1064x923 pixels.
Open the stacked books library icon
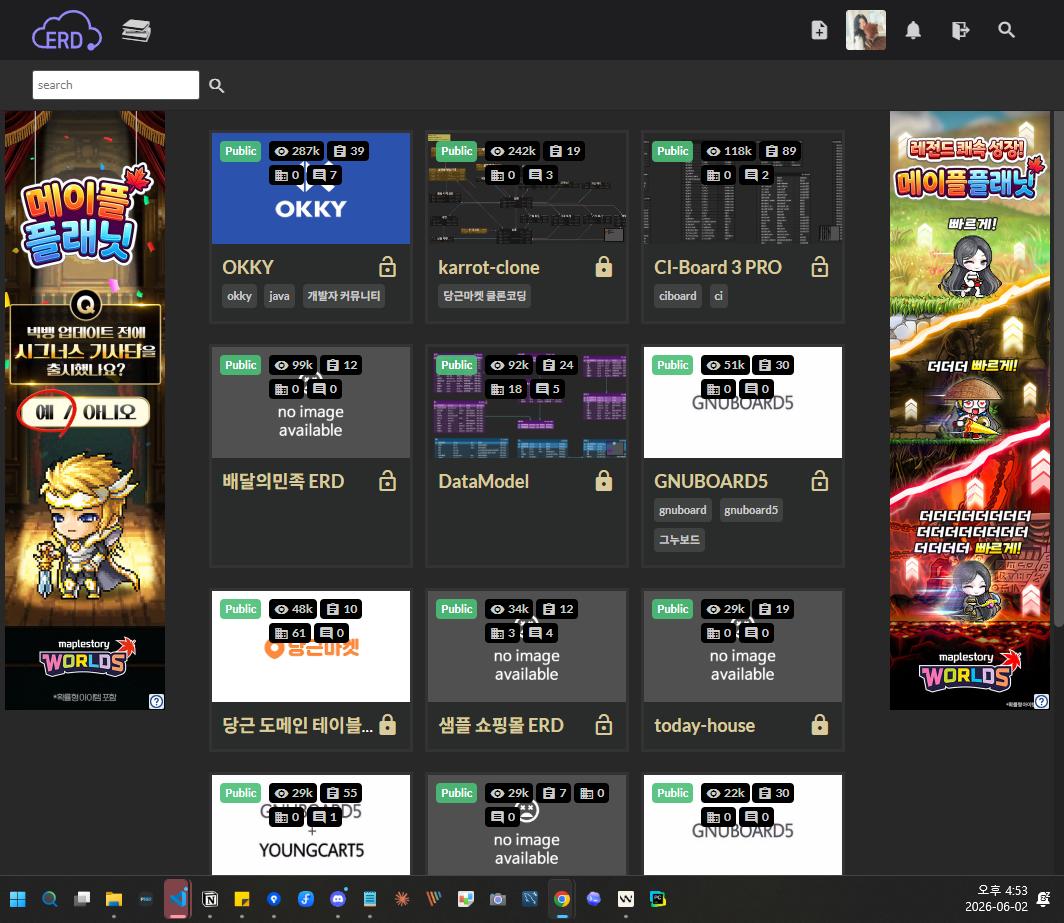click(136, 31)
